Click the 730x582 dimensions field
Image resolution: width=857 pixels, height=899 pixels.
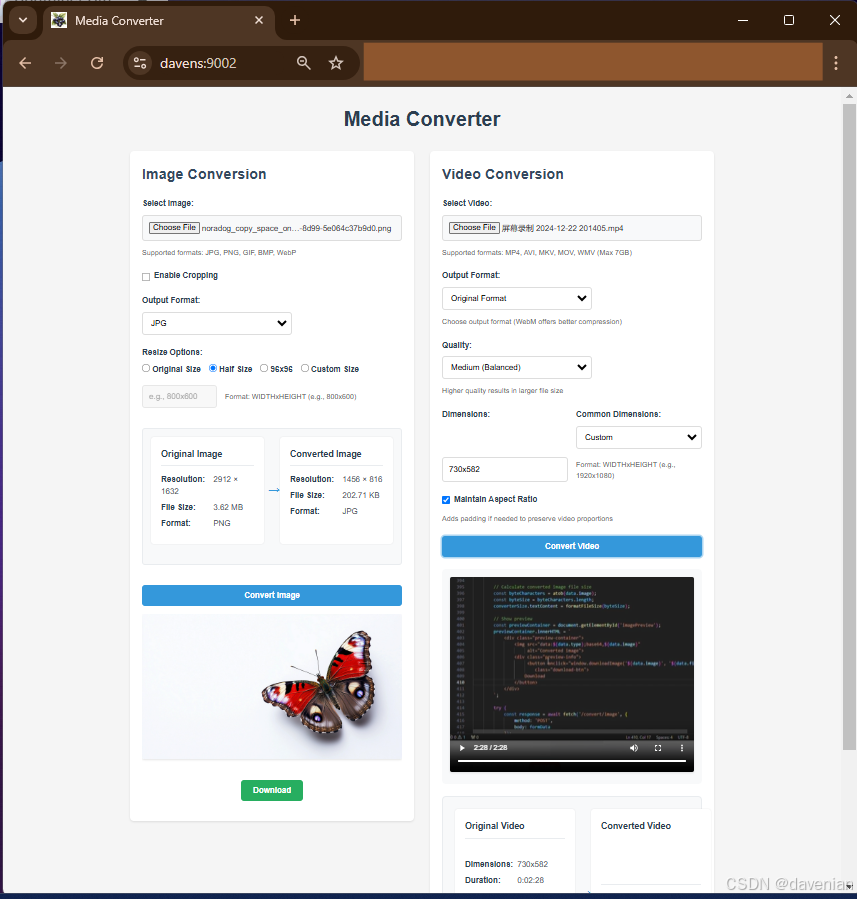point(504,469)
